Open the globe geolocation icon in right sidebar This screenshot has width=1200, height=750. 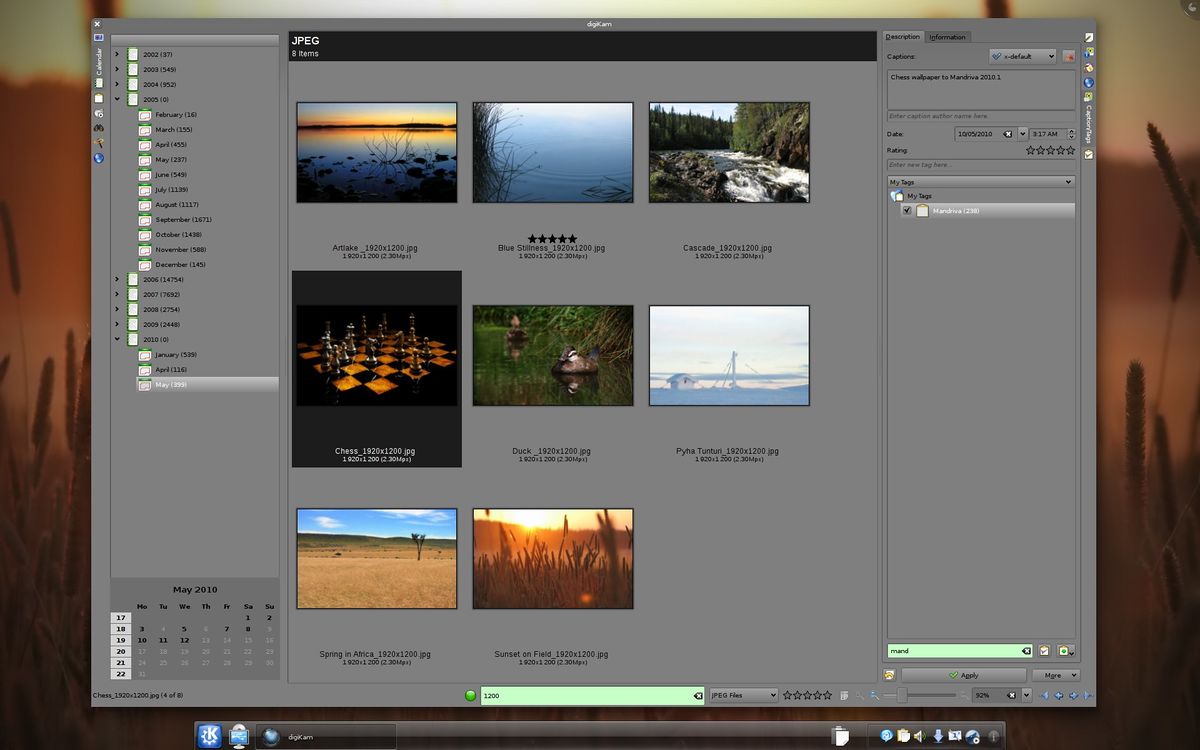pos(1089,83)
